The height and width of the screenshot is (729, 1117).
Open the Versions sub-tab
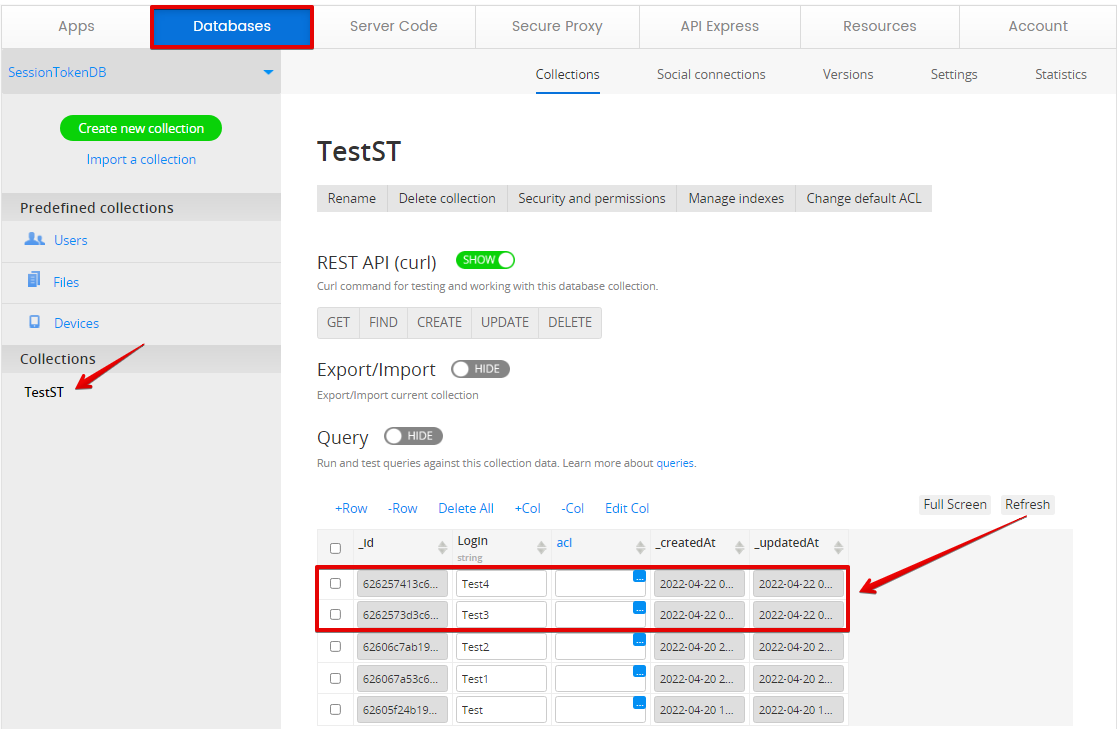[x=848, y=74]
